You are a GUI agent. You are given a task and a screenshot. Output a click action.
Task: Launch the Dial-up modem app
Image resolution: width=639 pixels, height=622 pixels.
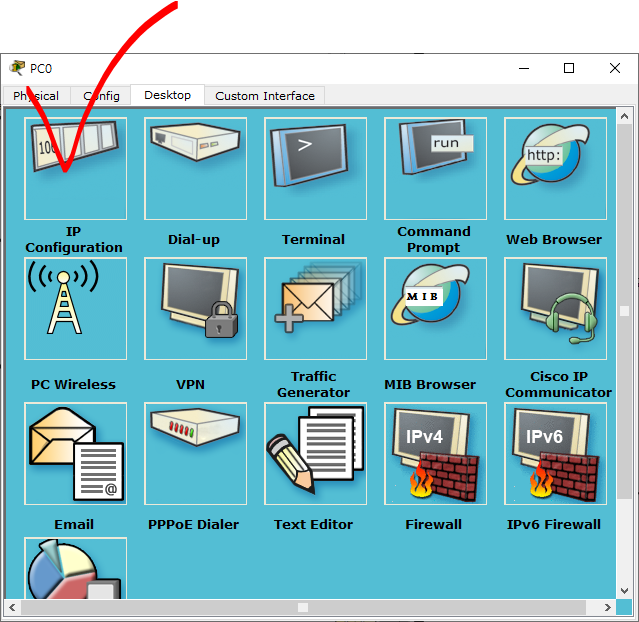tap(196, 168)
